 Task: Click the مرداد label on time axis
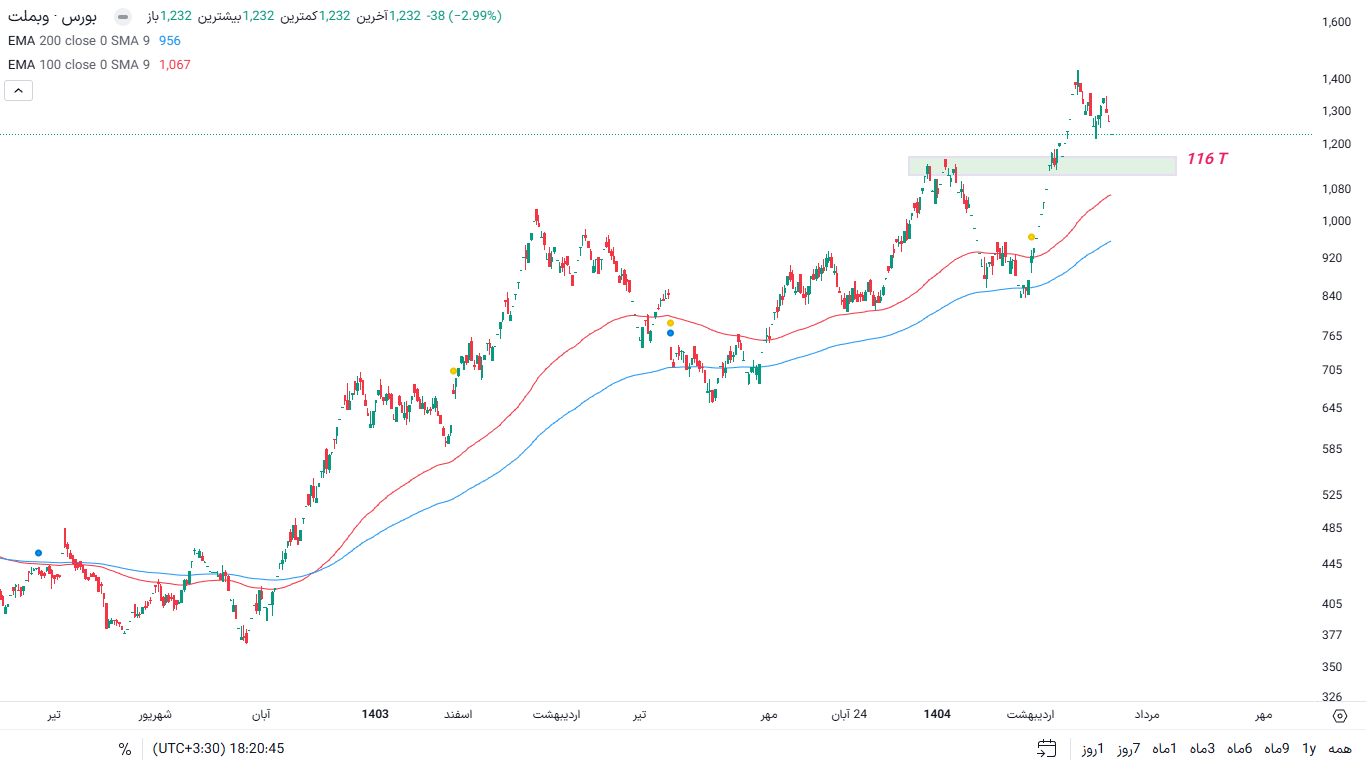pyautogui.click(x=1146, y=715)
